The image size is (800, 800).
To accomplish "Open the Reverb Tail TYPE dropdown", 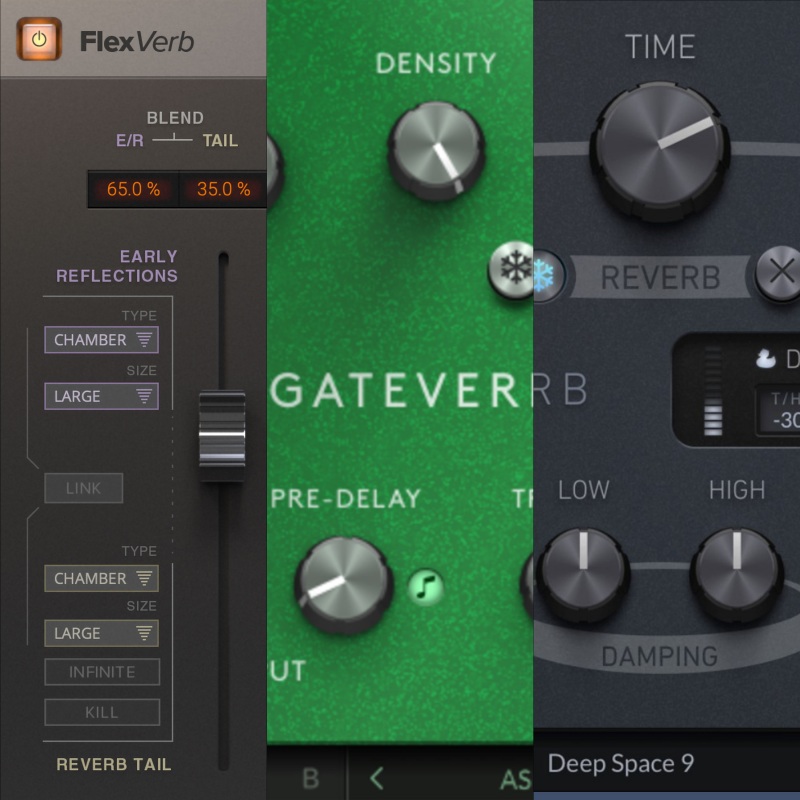I will pos(101,578).
